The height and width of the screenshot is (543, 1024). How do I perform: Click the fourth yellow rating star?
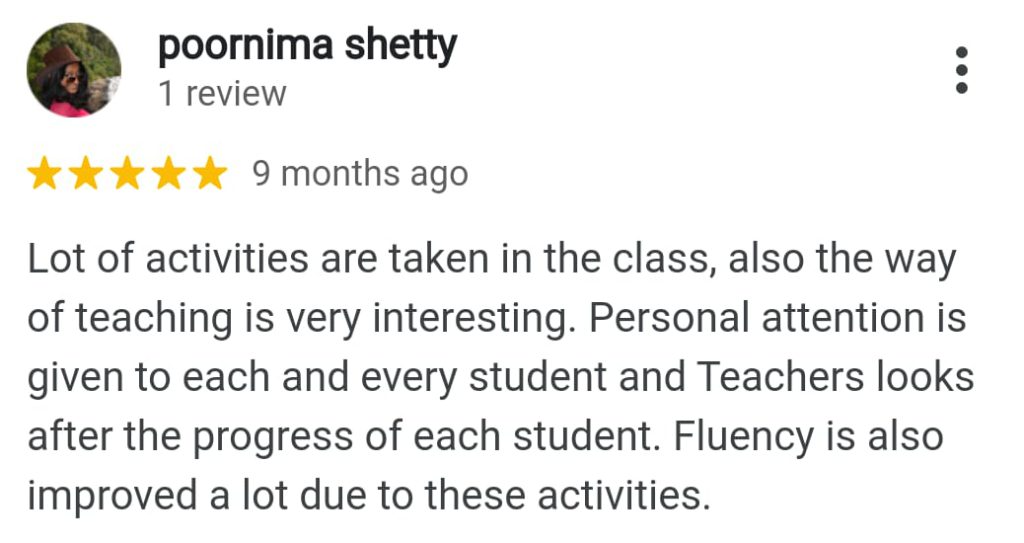point(169,174)
